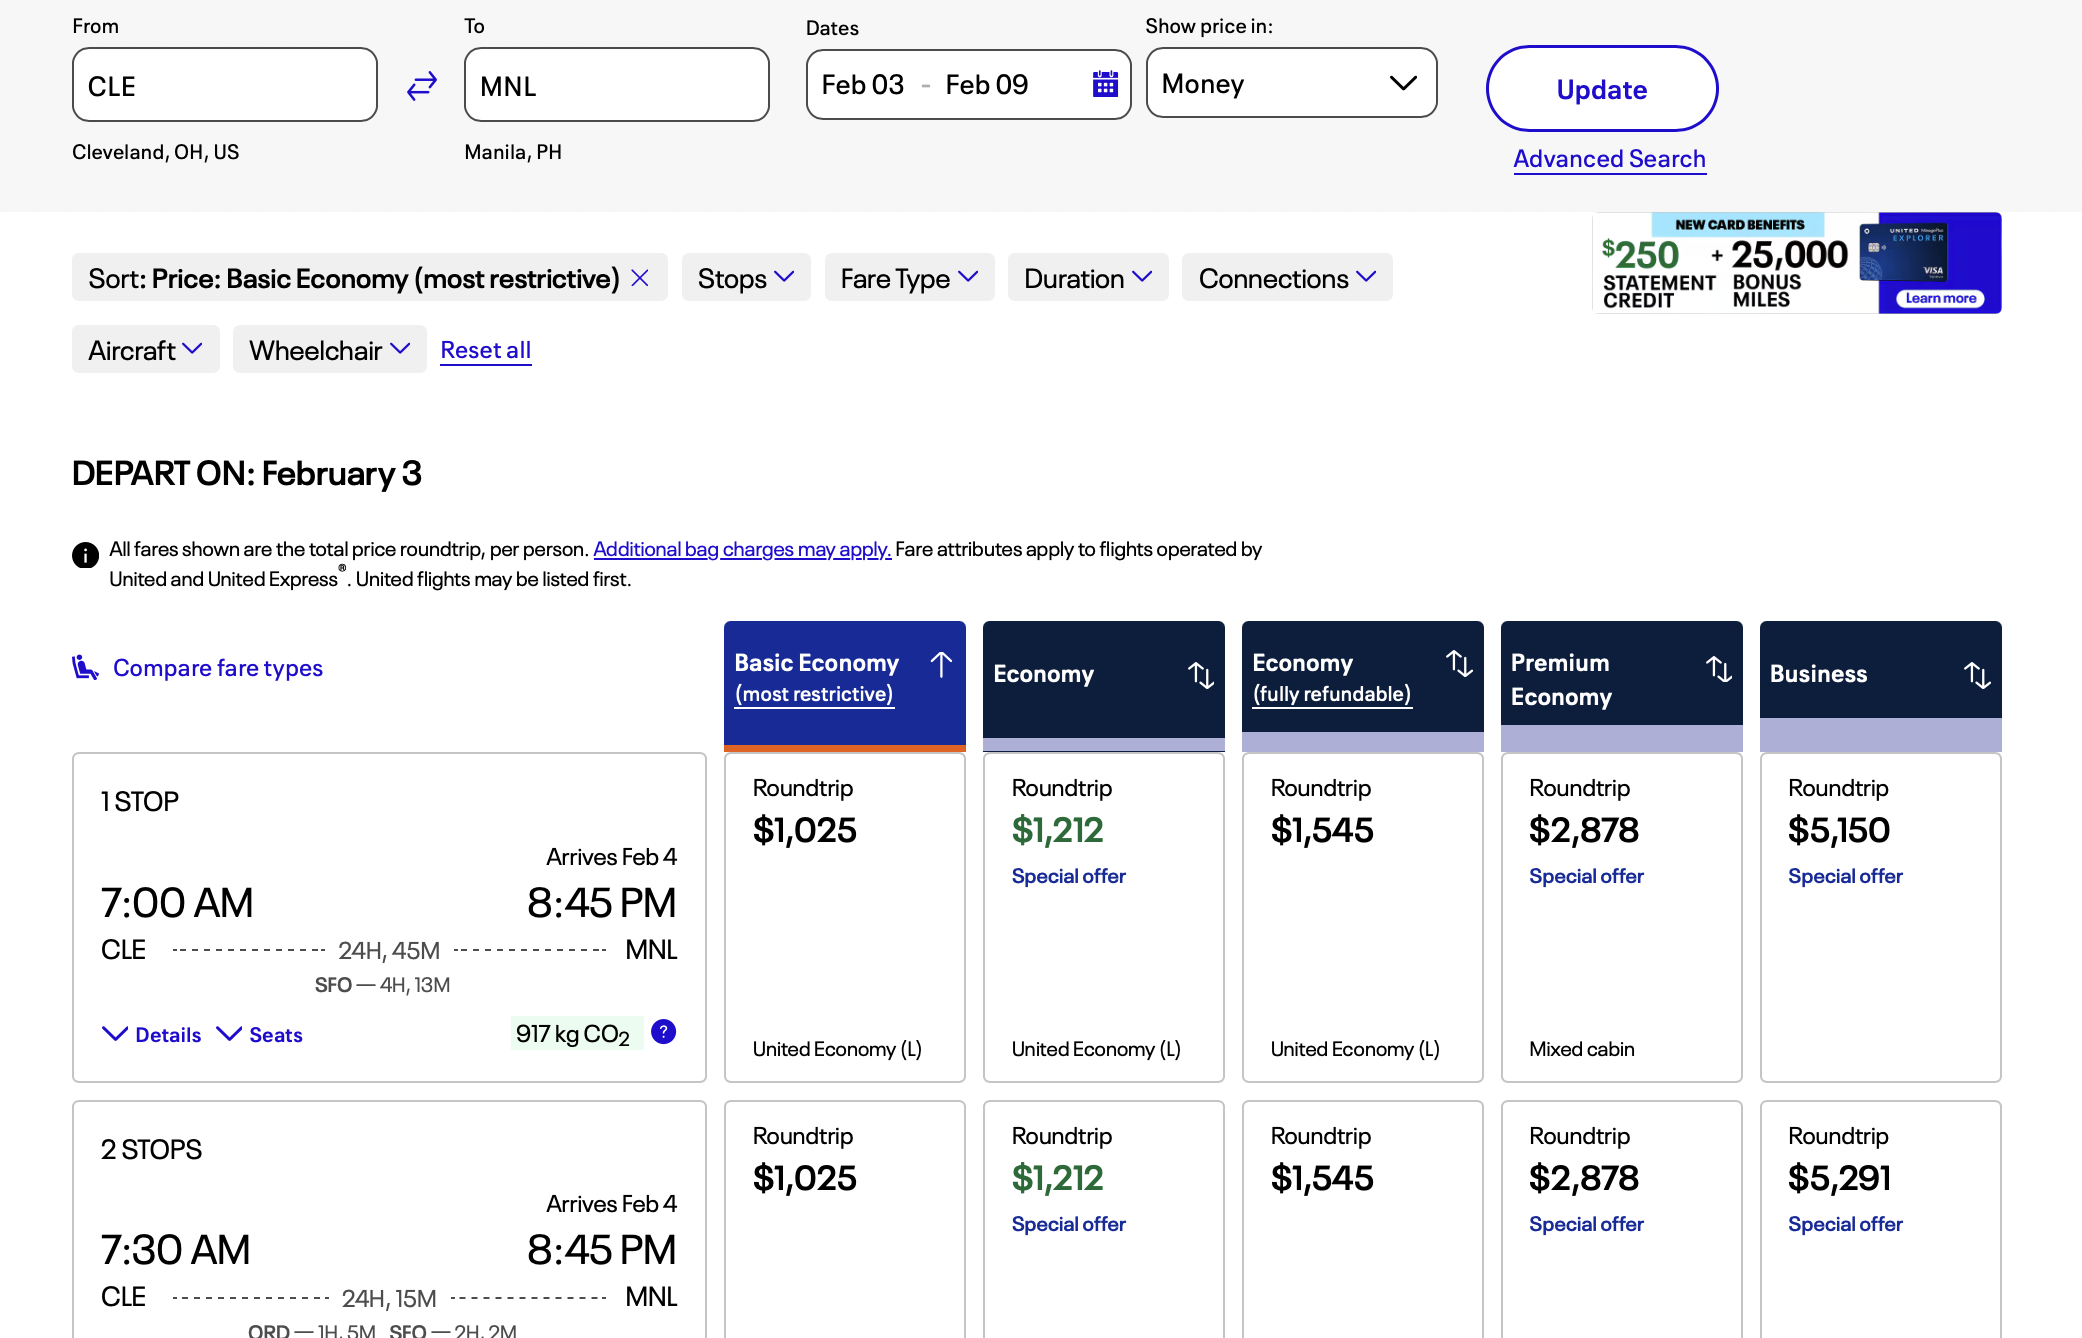The image size is (2082, 1338).
Task: Click the Update search button
Action: 1601,89
